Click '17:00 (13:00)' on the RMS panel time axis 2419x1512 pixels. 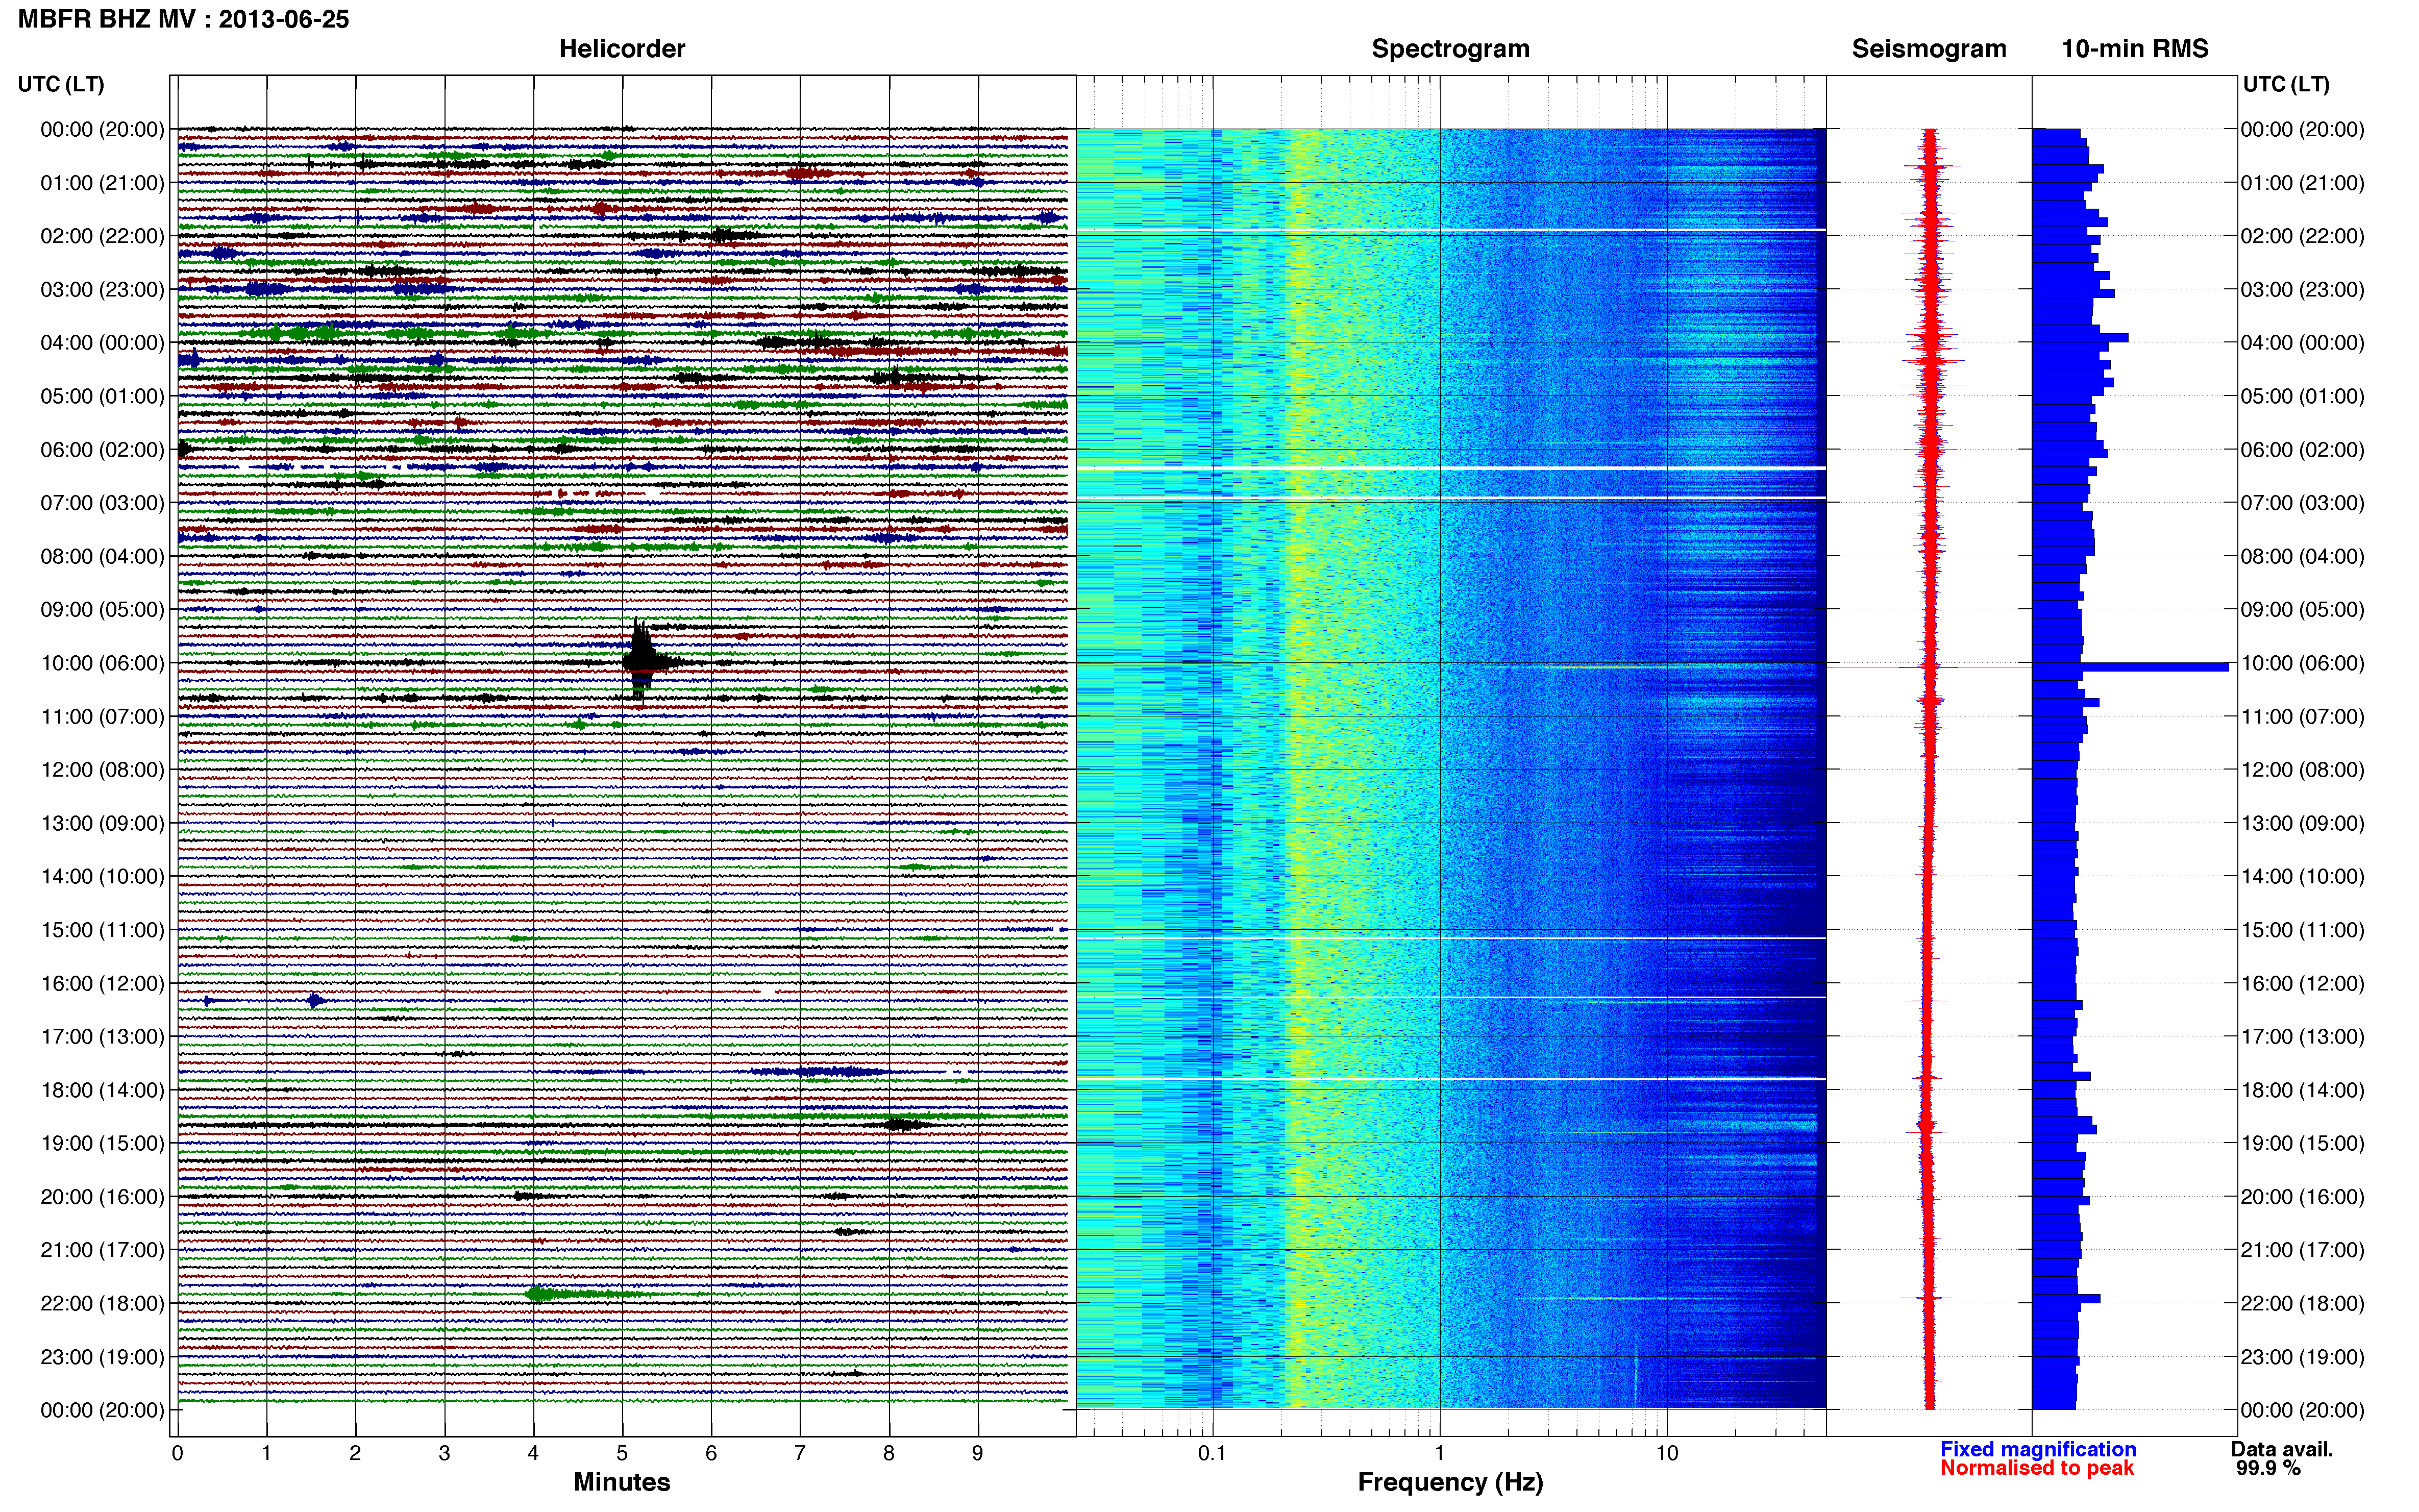(x=2303, y=1037)
